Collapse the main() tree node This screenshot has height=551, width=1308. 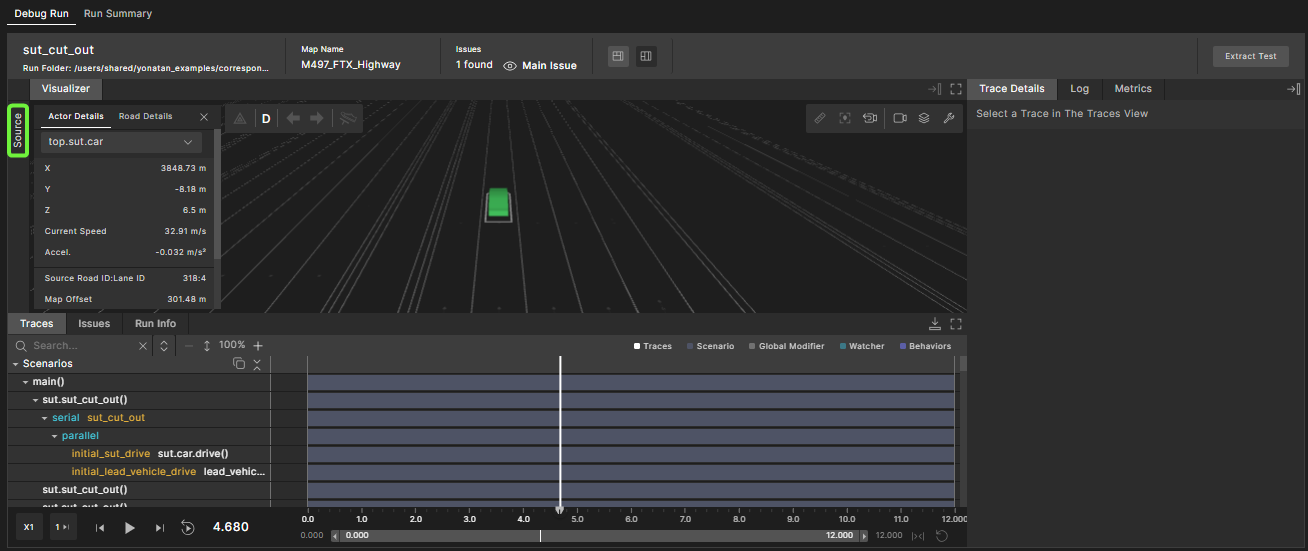coord(26,382)
